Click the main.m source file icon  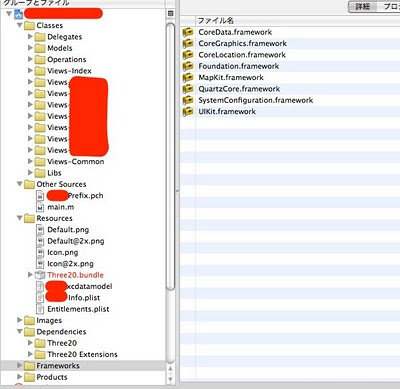point(40,207)
